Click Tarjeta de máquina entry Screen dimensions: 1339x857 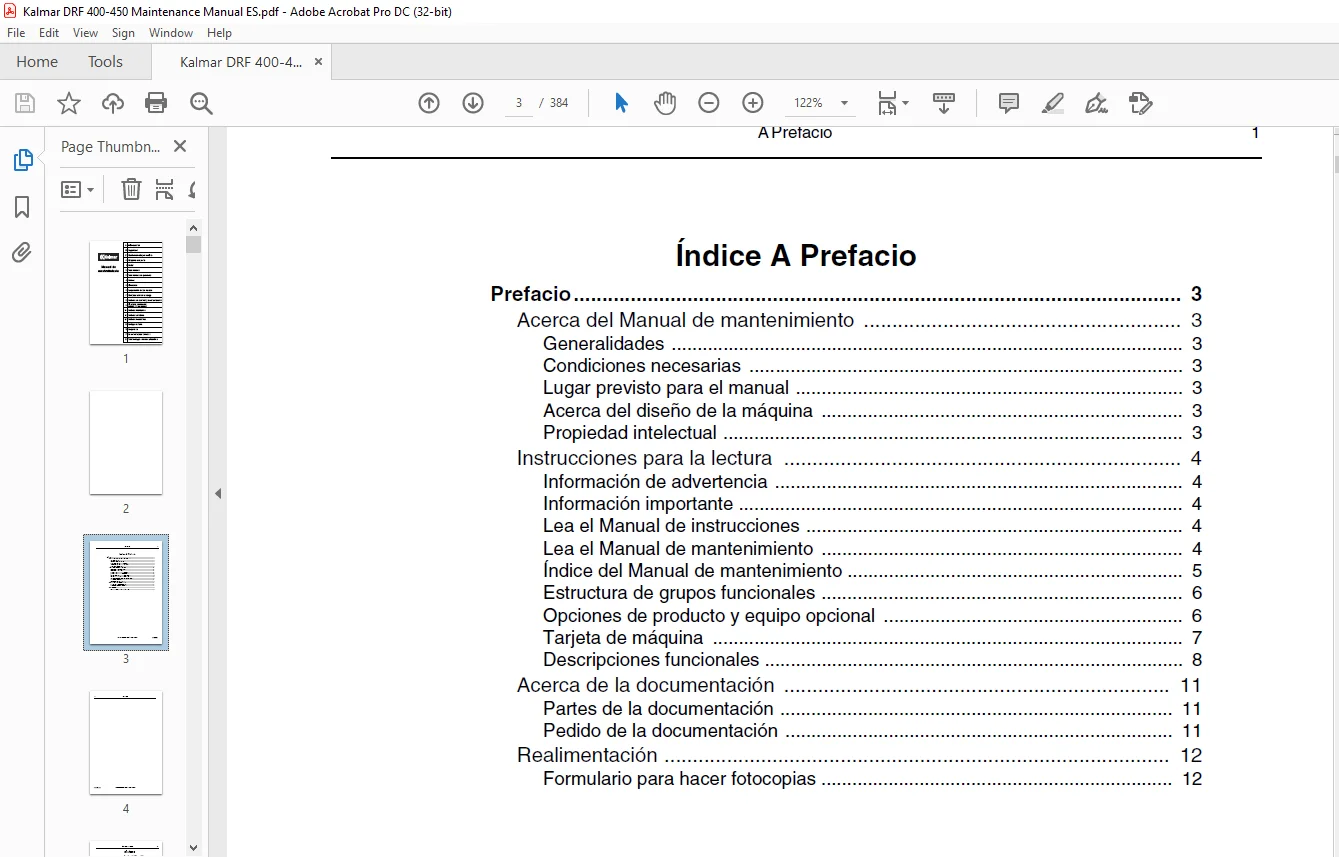872,637
